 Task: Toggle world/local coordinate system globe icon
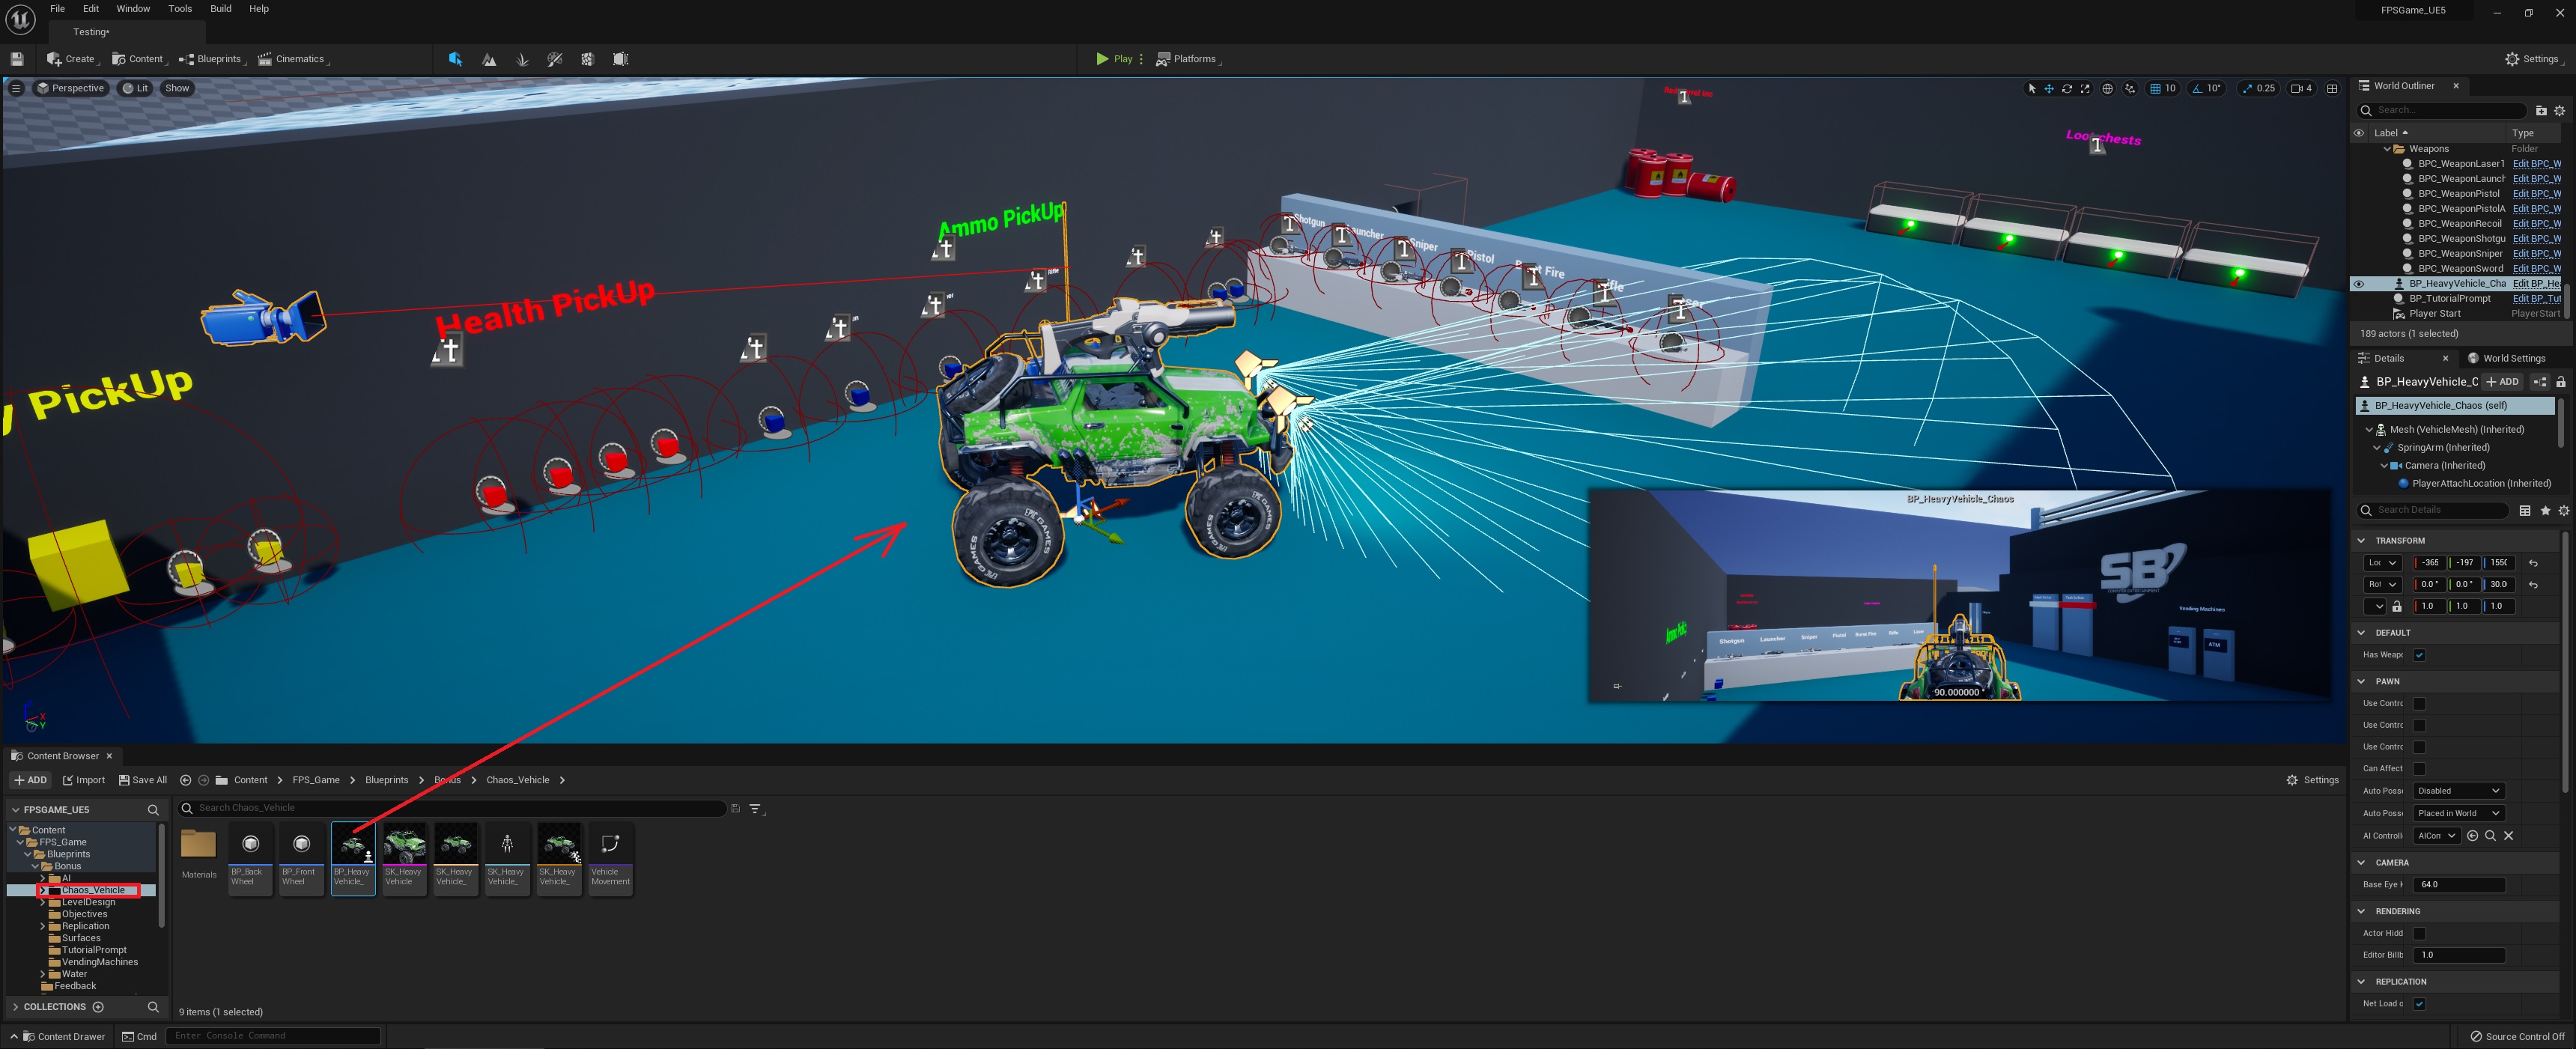pos(2108,89)
